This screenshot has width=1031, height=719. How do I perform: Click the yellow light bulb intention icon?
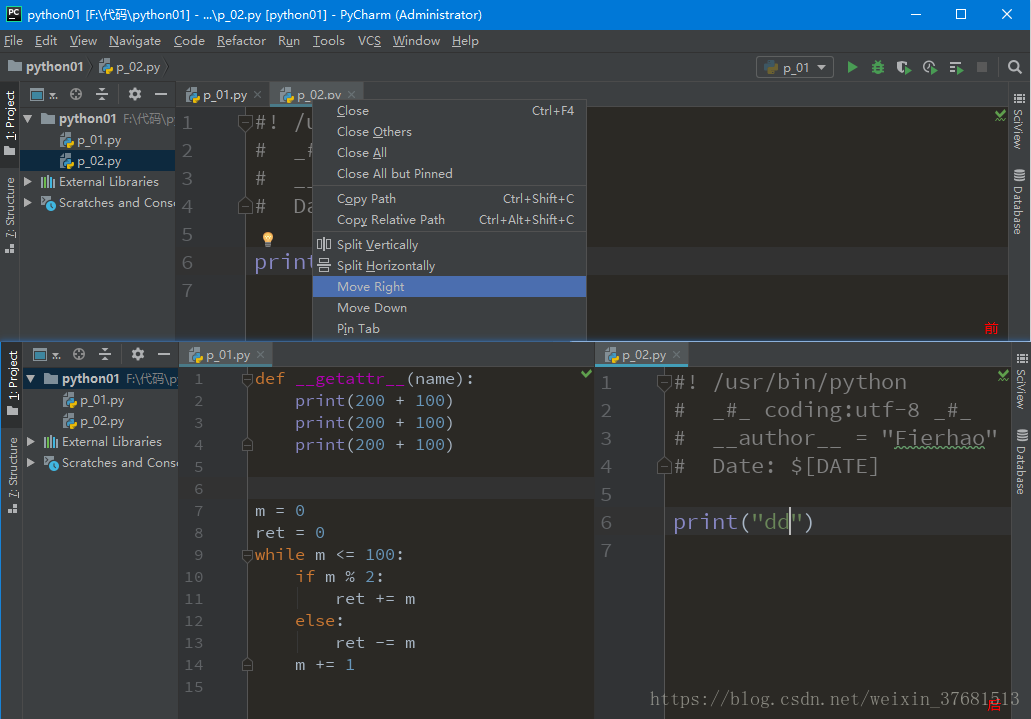[x=268, y=238]
